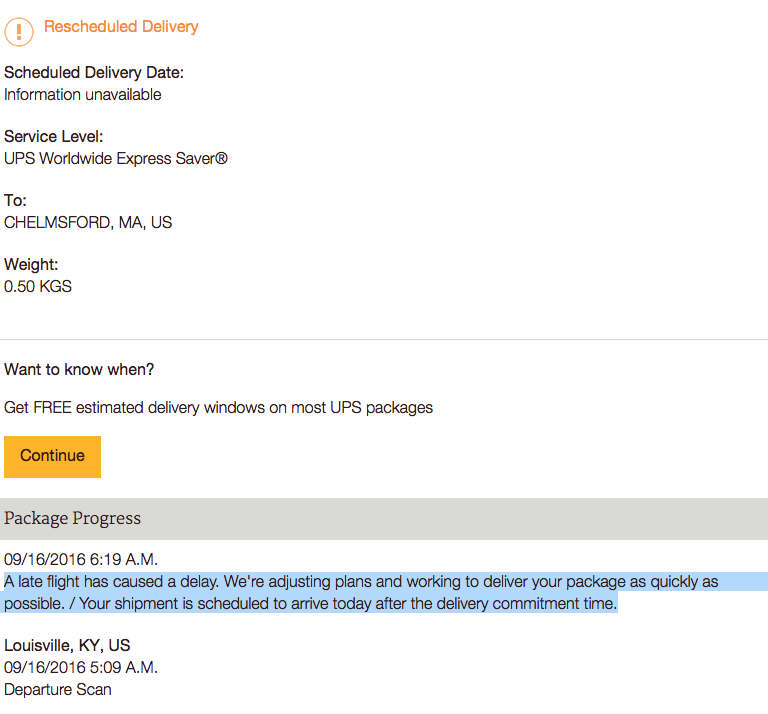Select the Package Progress section header
Viewport: 768px width, 714px height.
pyautogui.click(x=384, y=519)
